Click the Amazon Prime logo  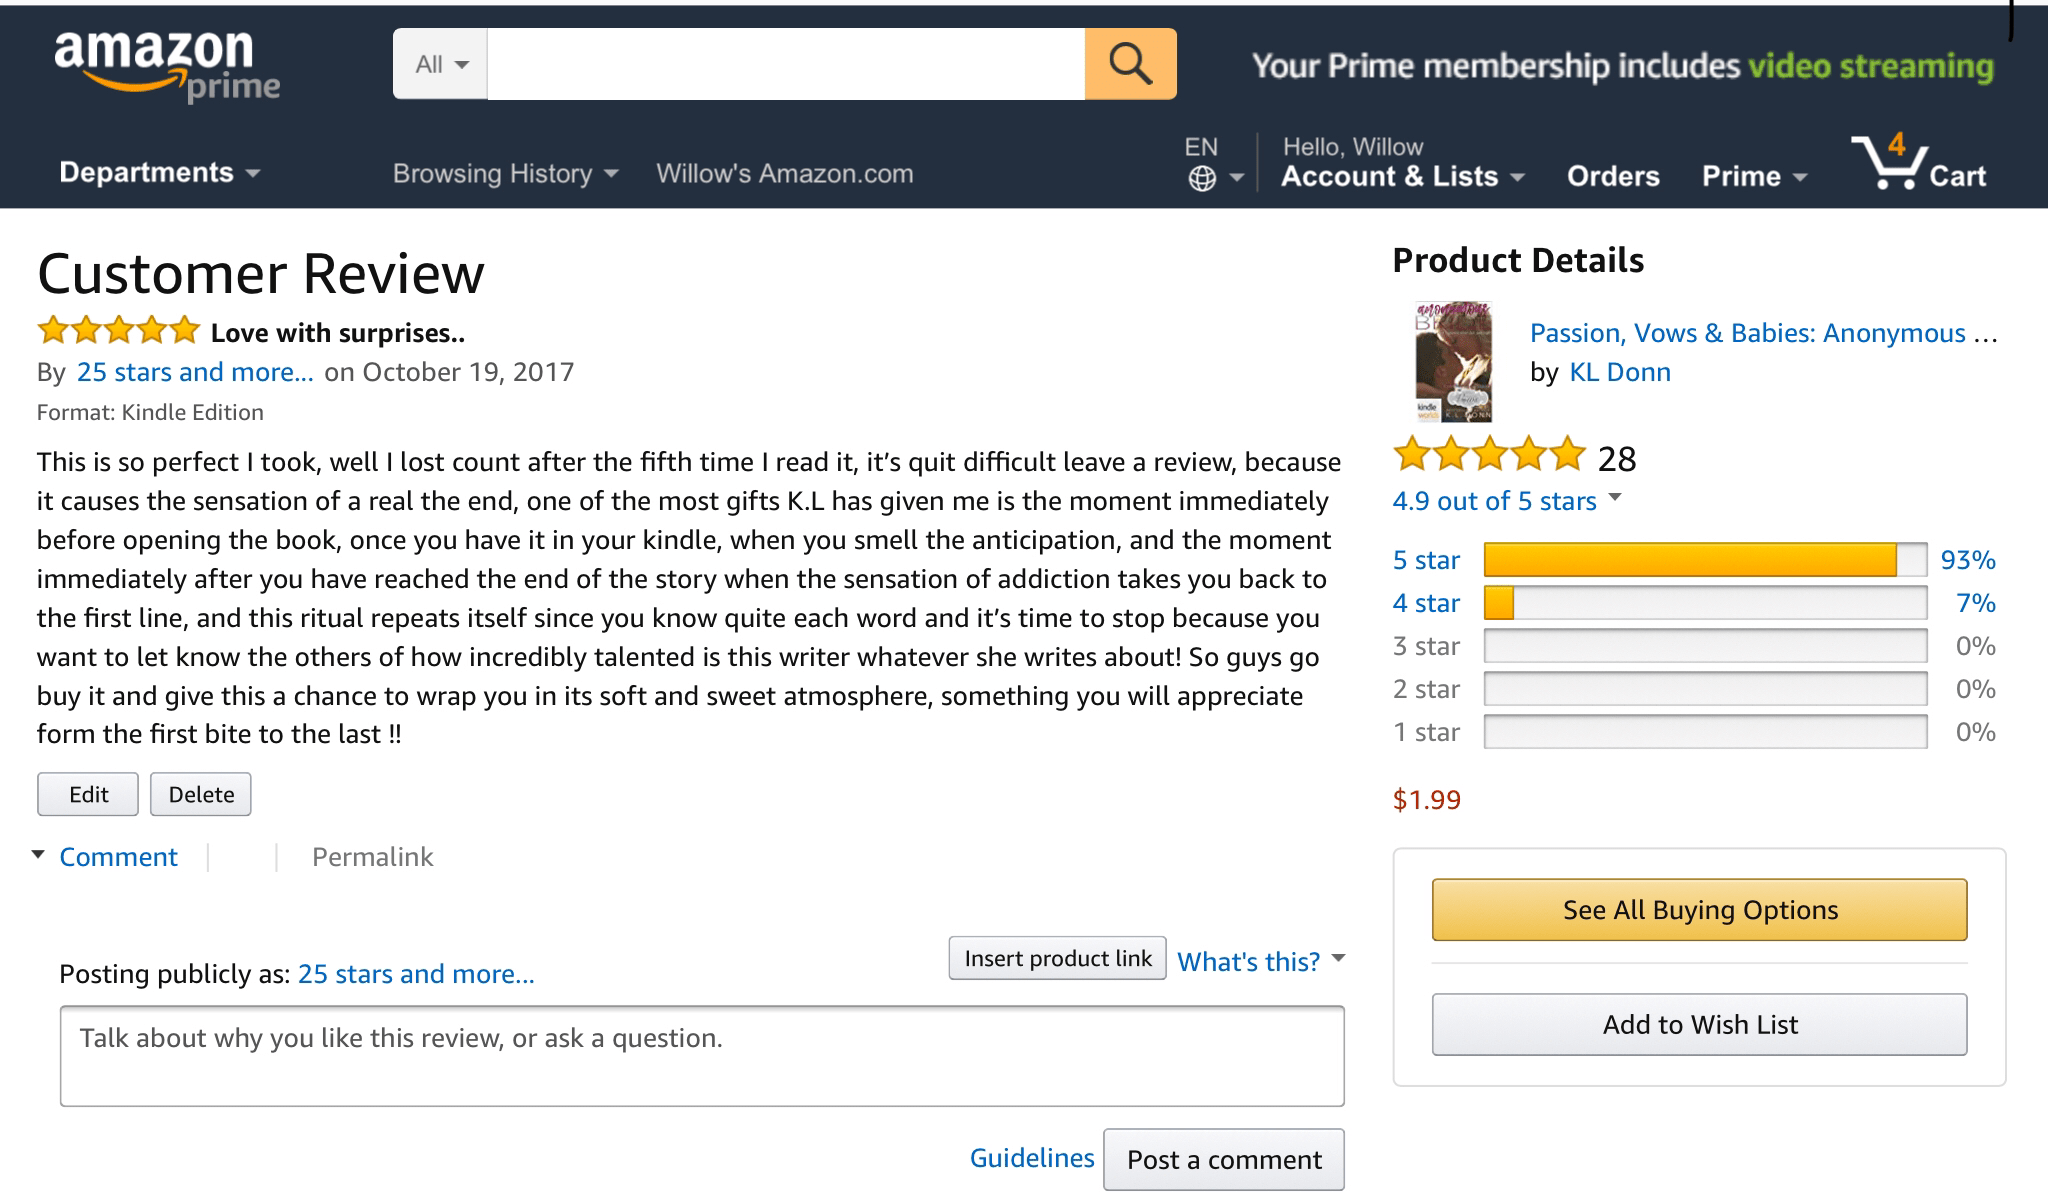pyautogui.click(x=167, y=66)
